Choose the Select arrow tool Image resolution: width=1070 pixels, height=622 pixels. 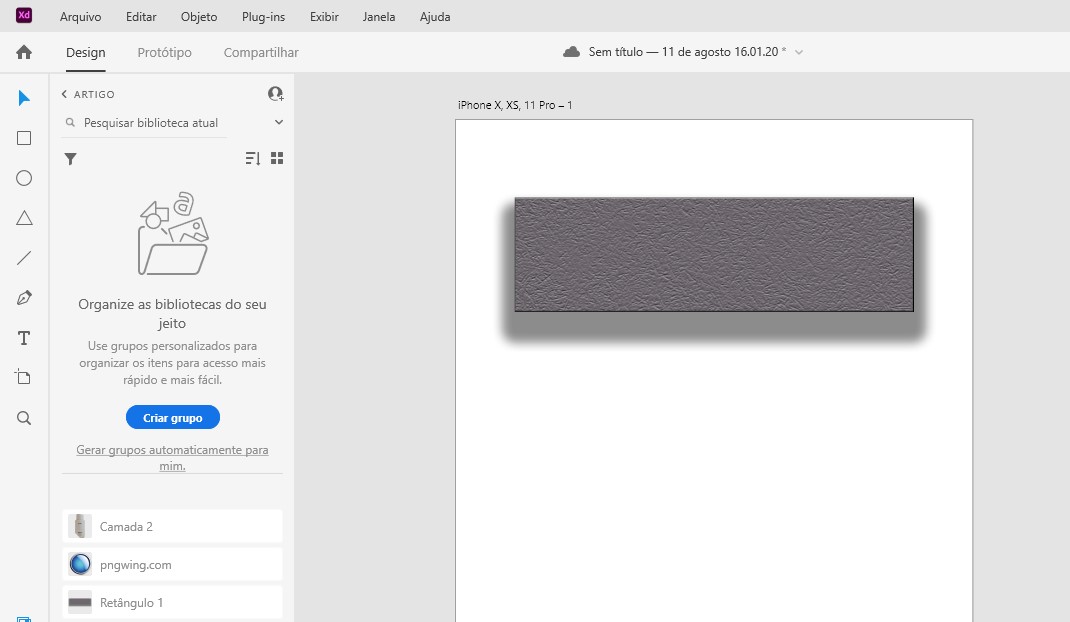24,98
